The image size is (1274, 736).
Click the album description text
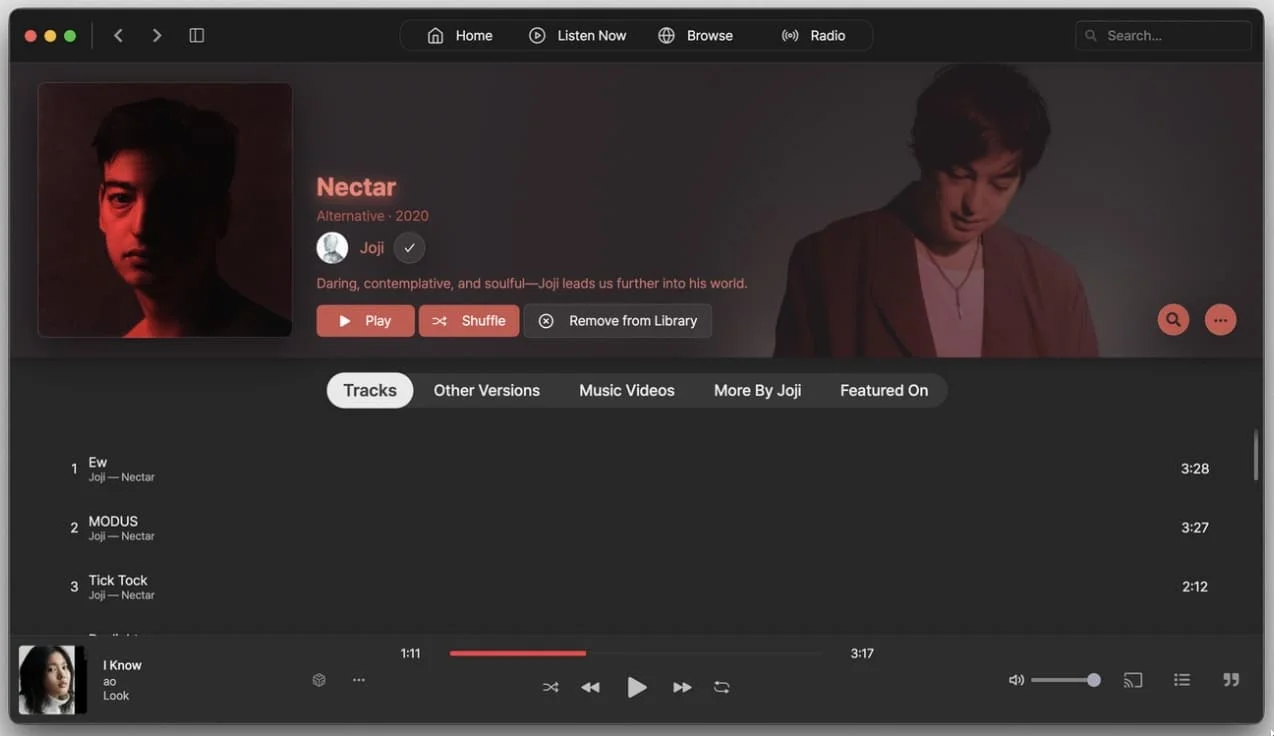(x=532, y=283)
